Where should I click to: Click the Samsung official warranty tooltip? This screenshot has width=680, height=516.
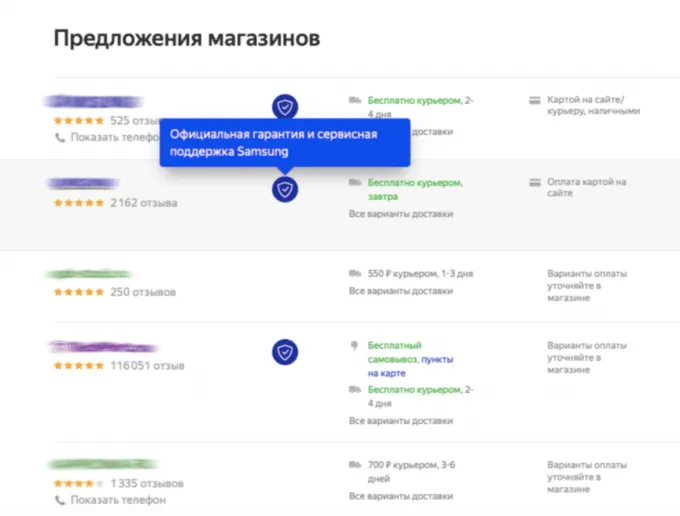pyautogui.click(x=285, y=143)
